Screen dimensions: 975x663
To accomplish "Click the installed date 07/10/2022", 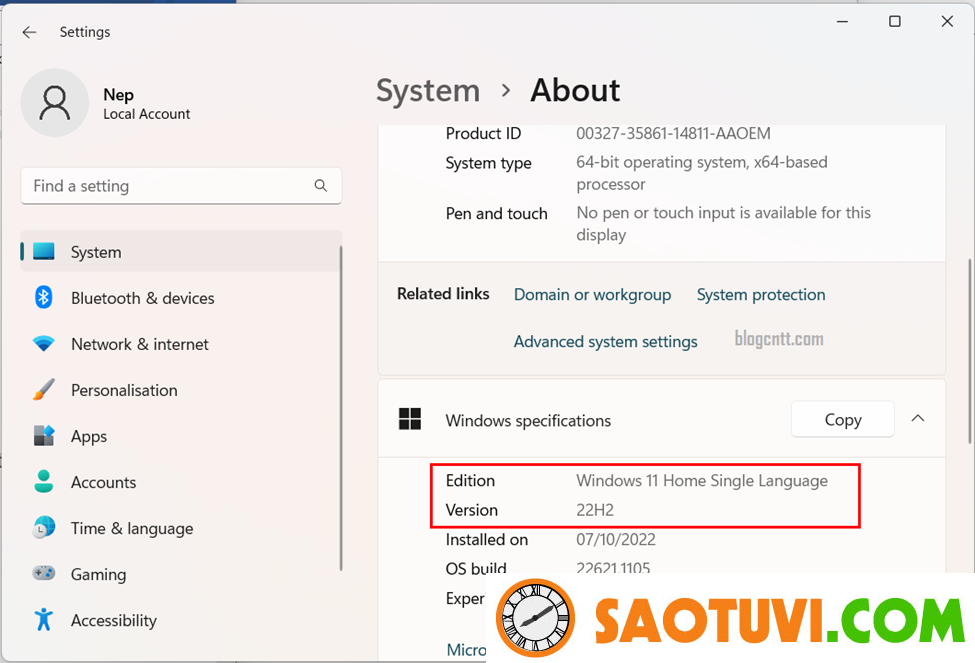I will pos(616,539).
